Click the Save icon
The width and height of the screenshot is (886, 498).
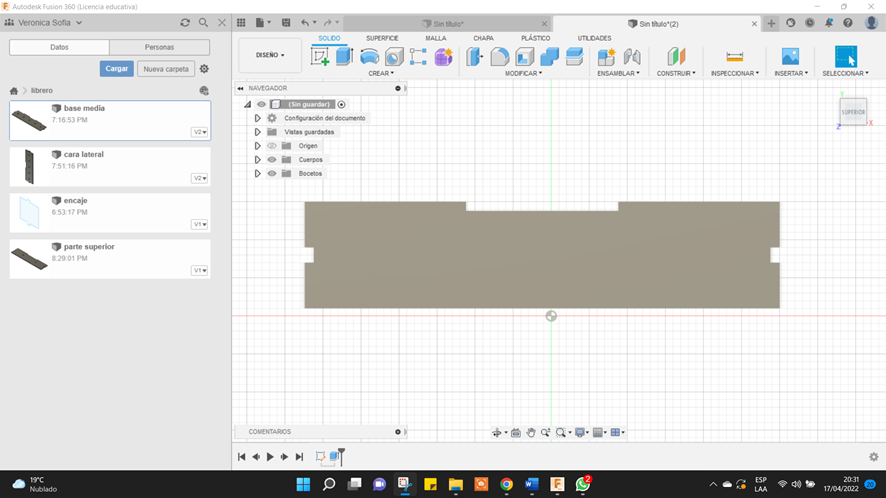pos(286,23)
